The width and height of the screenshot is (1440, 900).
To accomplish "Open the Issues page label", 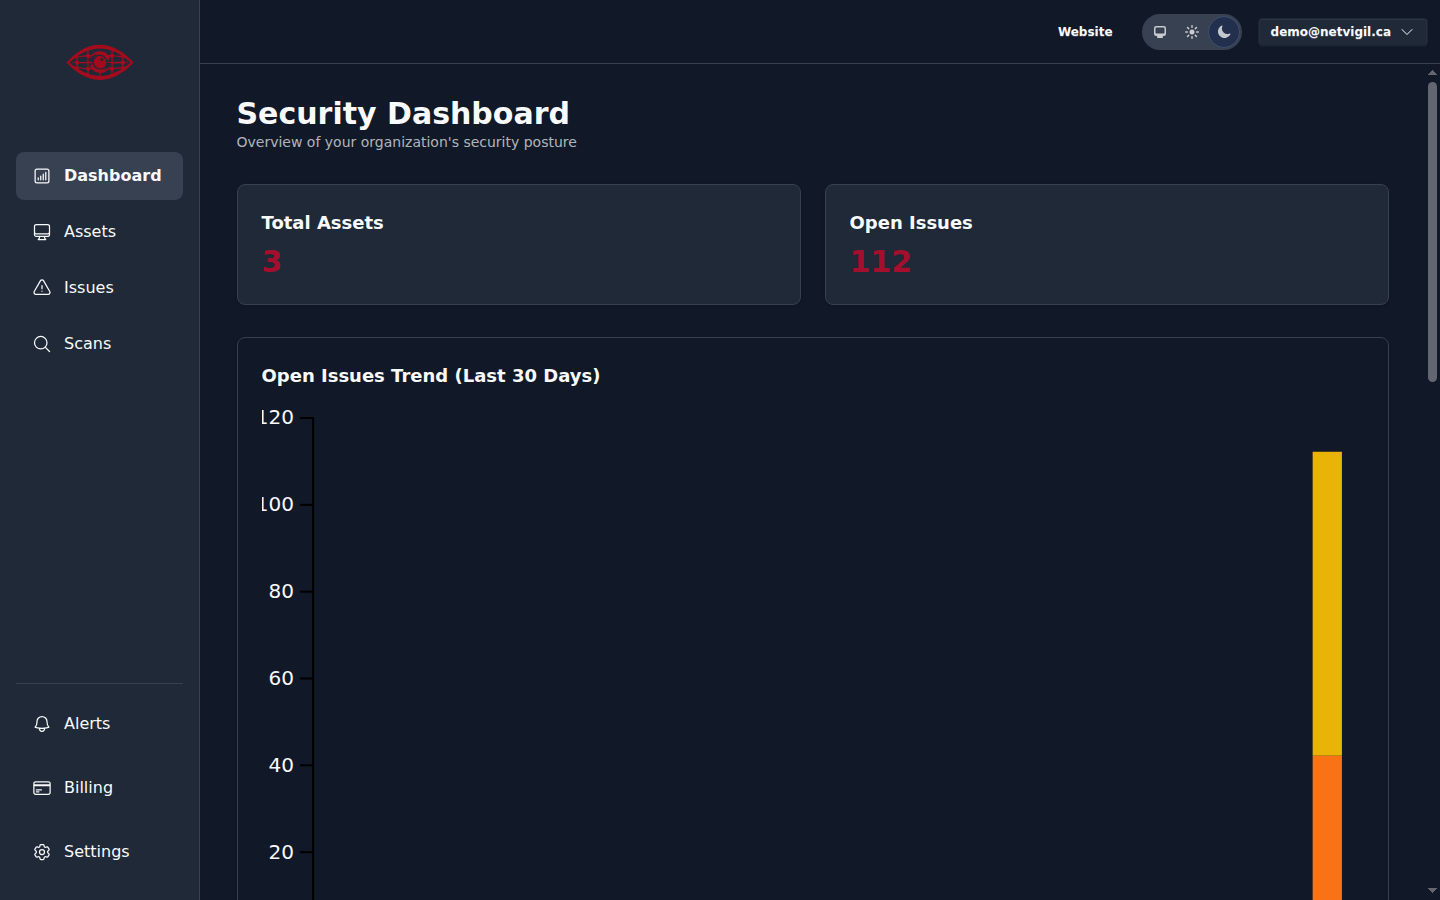I will coord(89,288).
